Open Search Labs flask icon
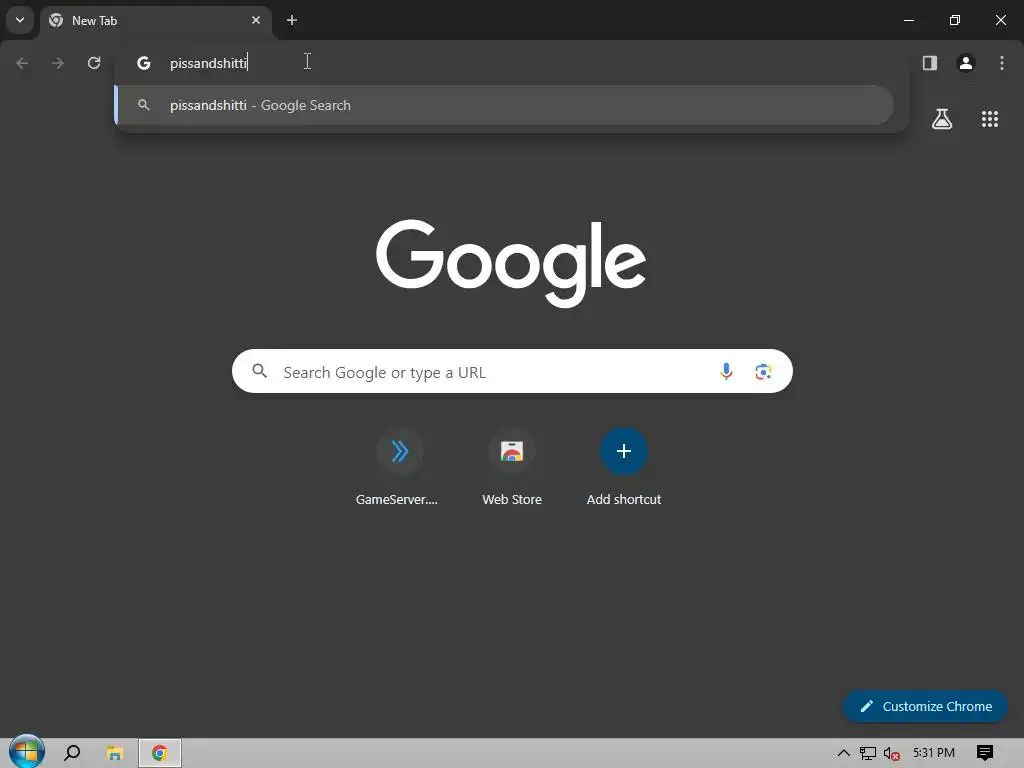Viewport: 1024px width, 768px height. tap(942, 119)
